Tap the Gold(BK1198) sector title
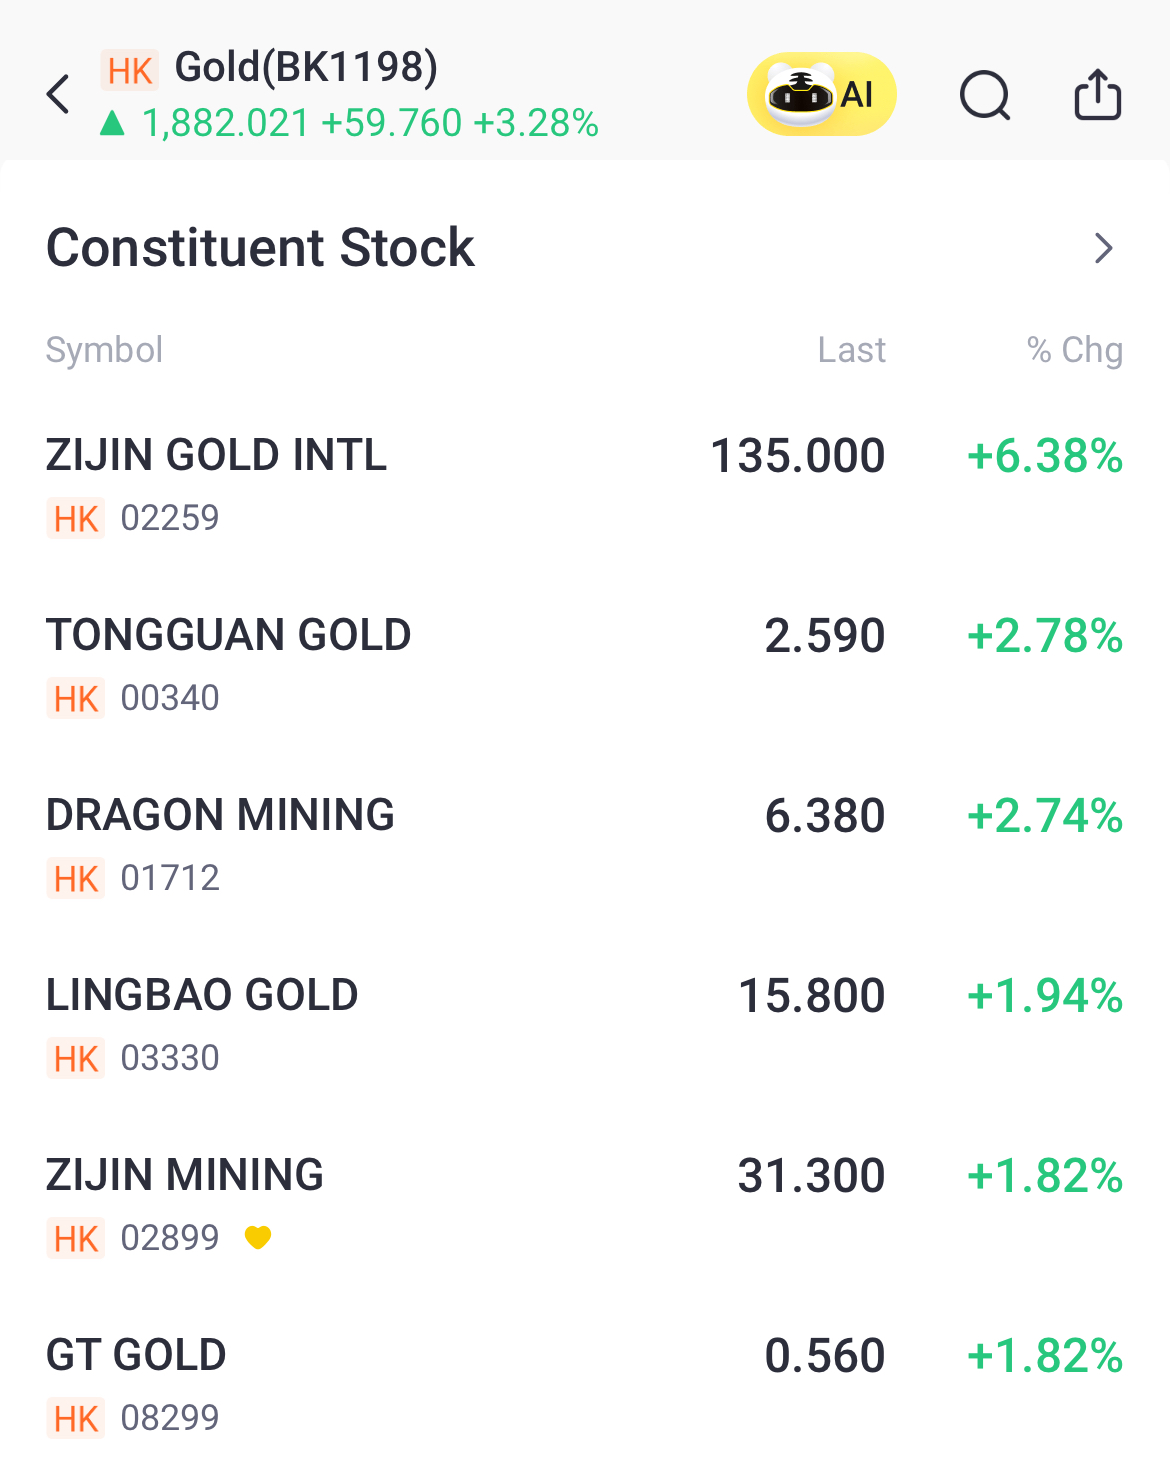The height and width of the screenshot is (1481, 1170). click(306, 68)
